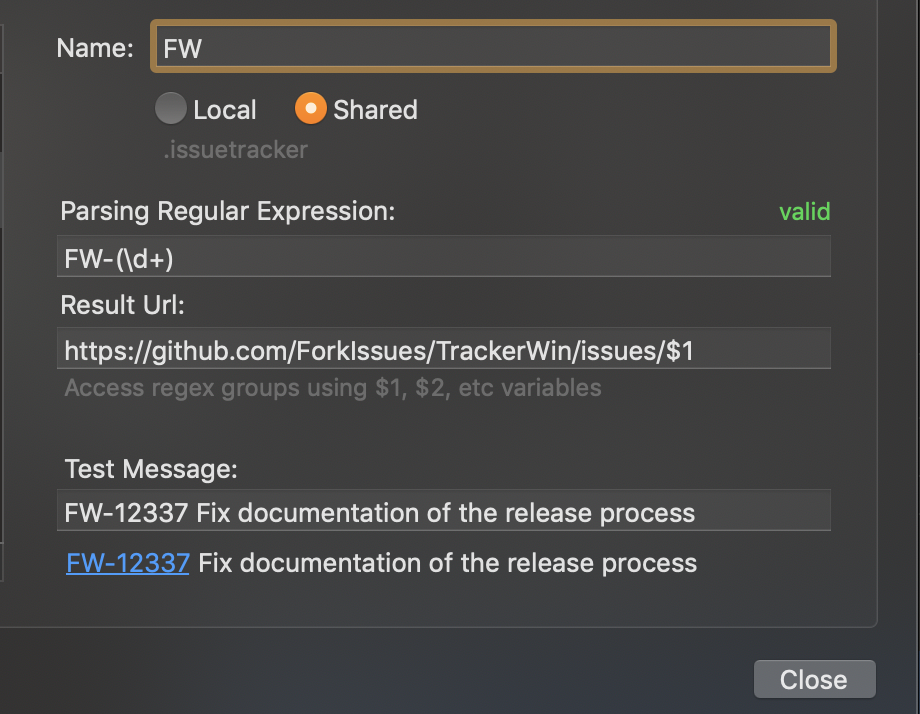Click the Test Message: label
Image resolution: width=920 pixels, height=714 pixels.
pos(151,468)
